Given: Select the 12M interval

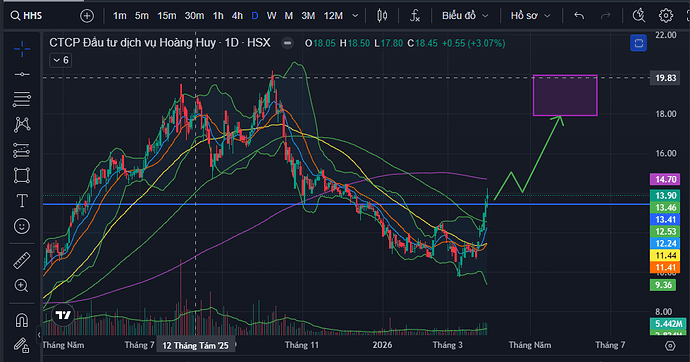Looking at the screenshot, I should click(333, 16).
